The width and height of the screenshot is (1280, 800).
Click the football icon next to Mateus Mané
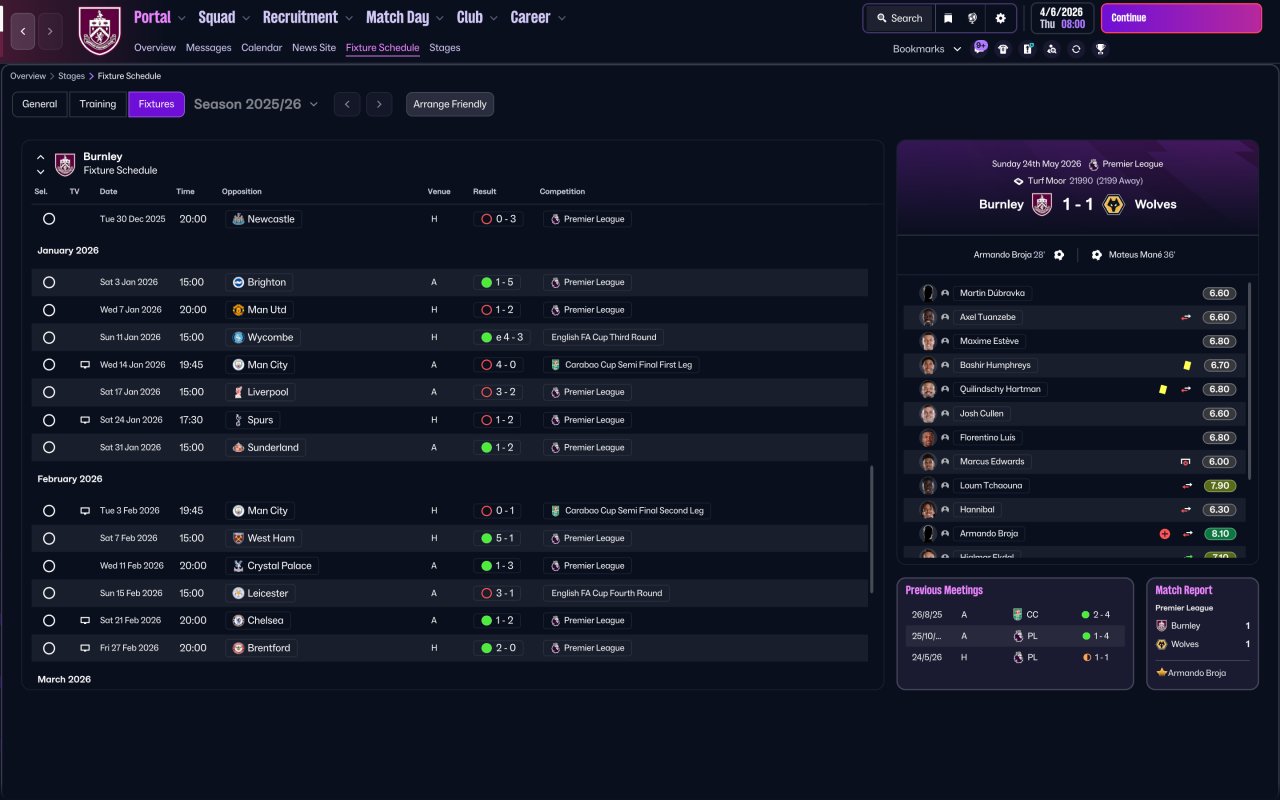(1097, 255)
